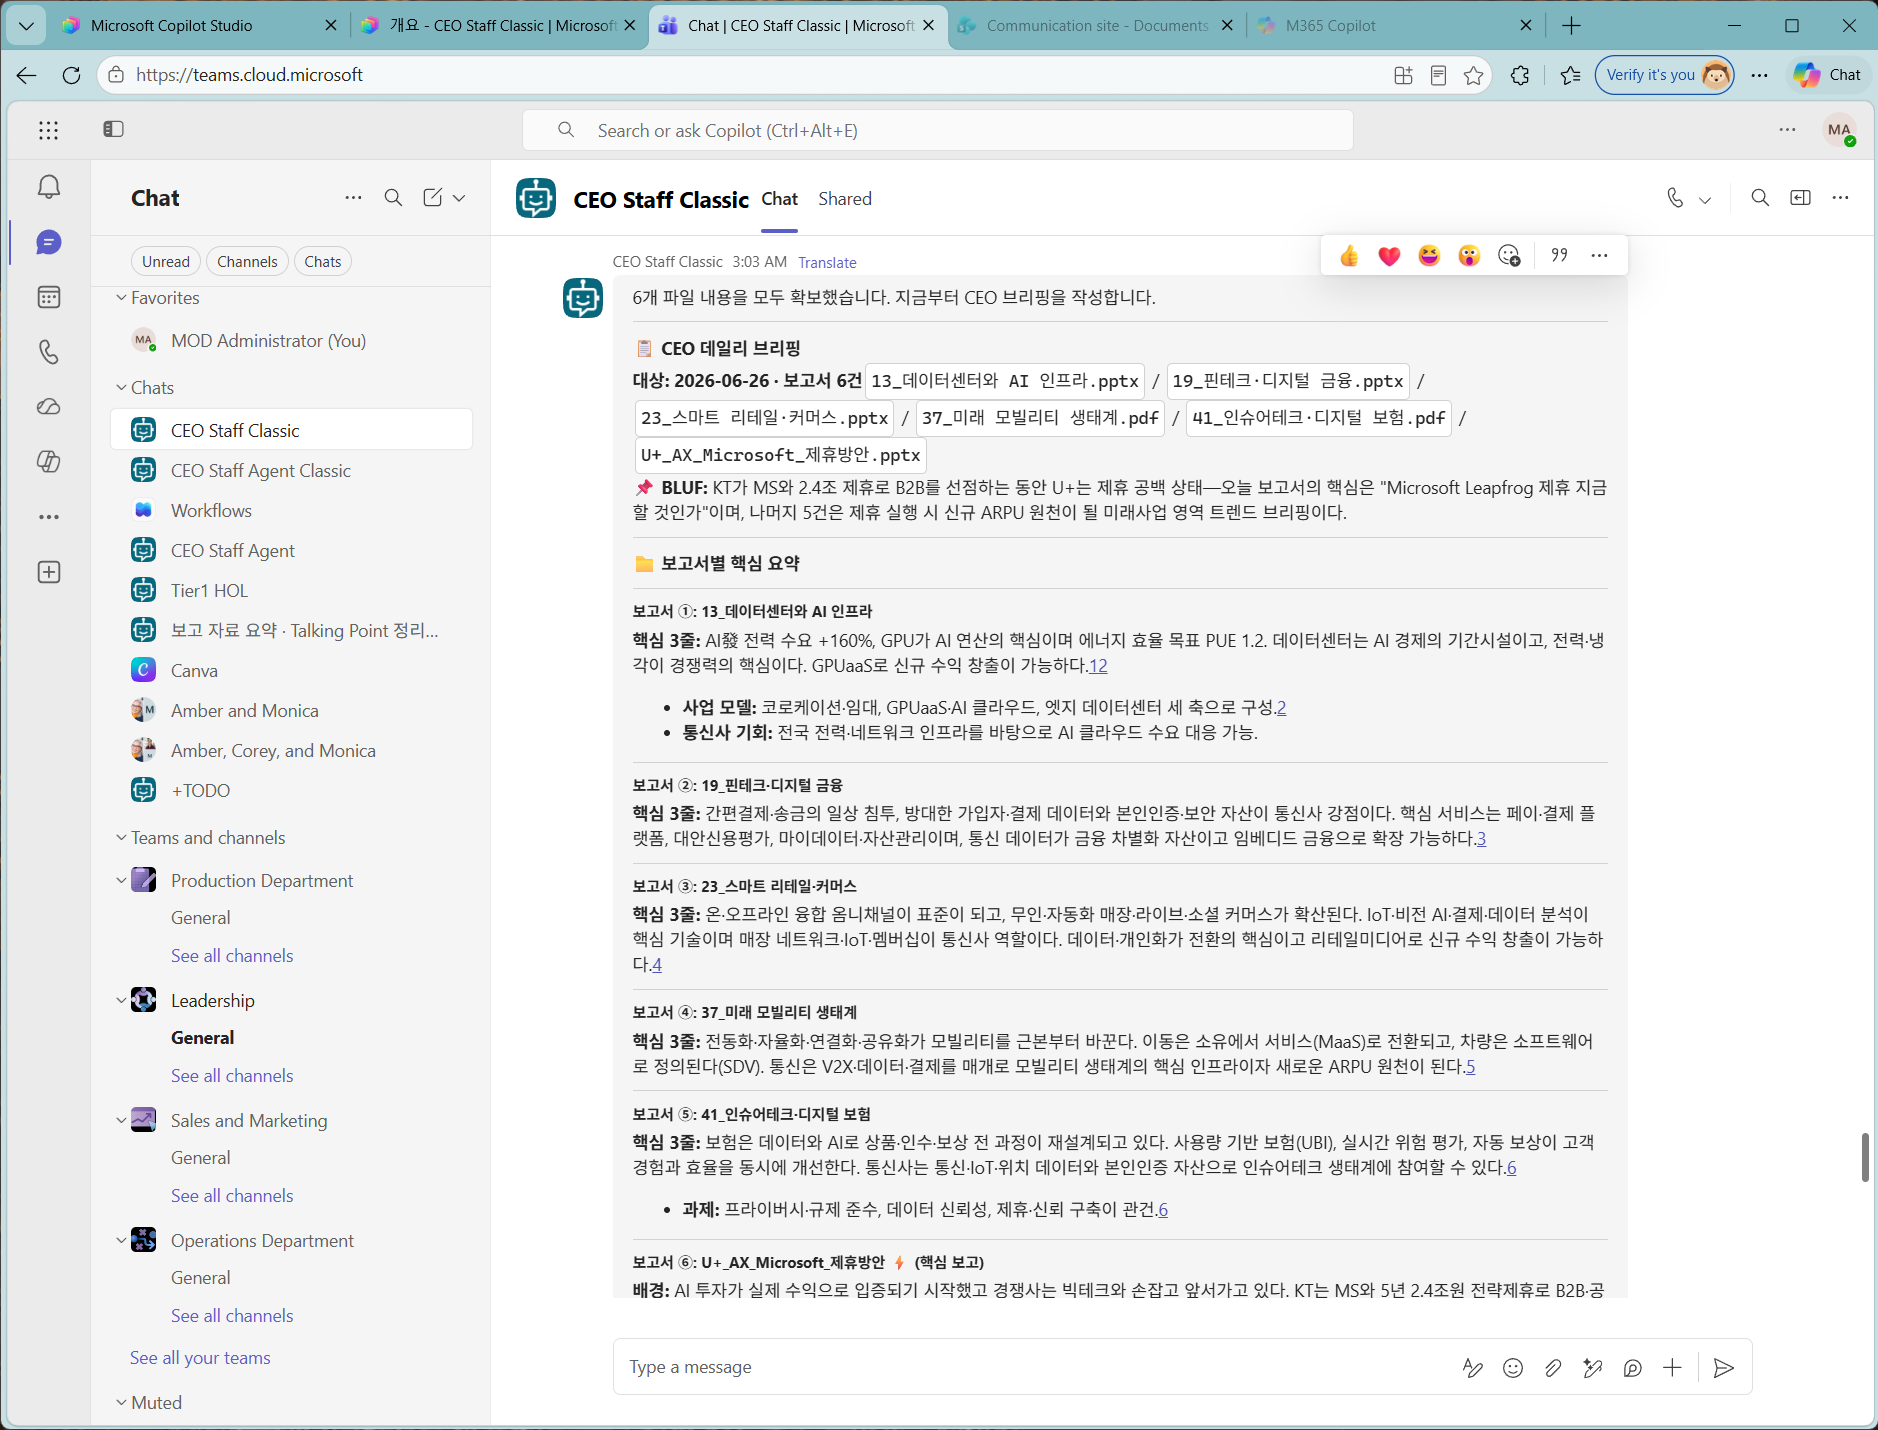See all channels under Leadership
Screen dimensions: 1878x1430
click(232, 1076)
